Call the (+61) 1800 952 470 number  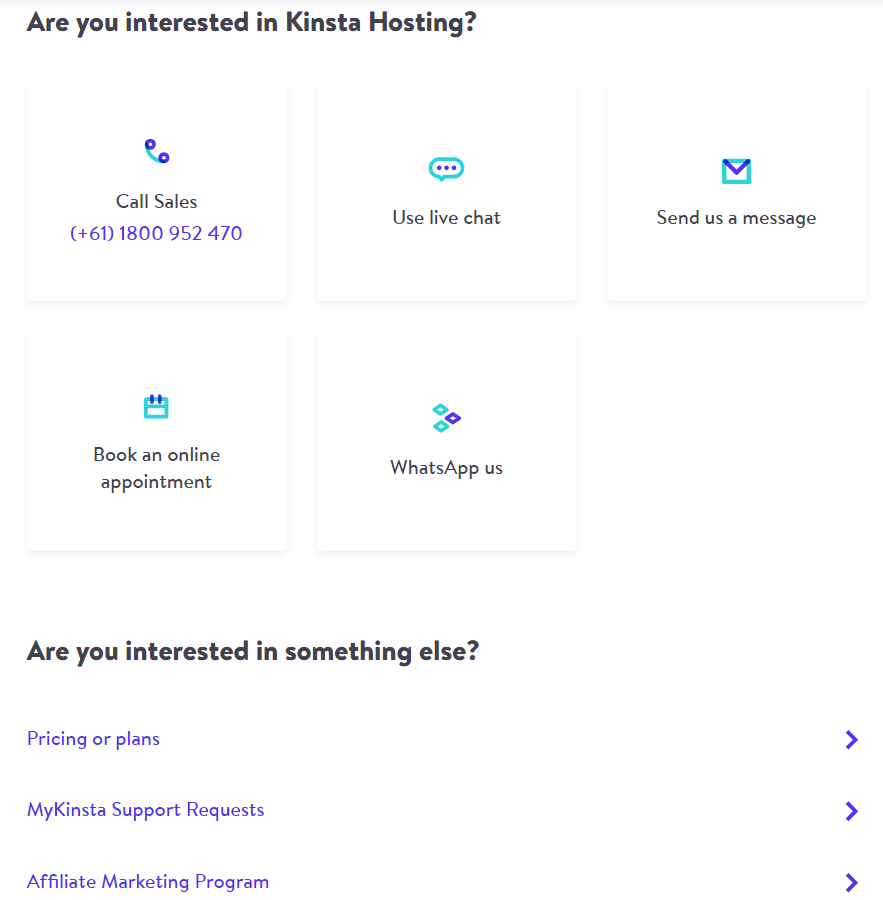[x=156, y=233]
